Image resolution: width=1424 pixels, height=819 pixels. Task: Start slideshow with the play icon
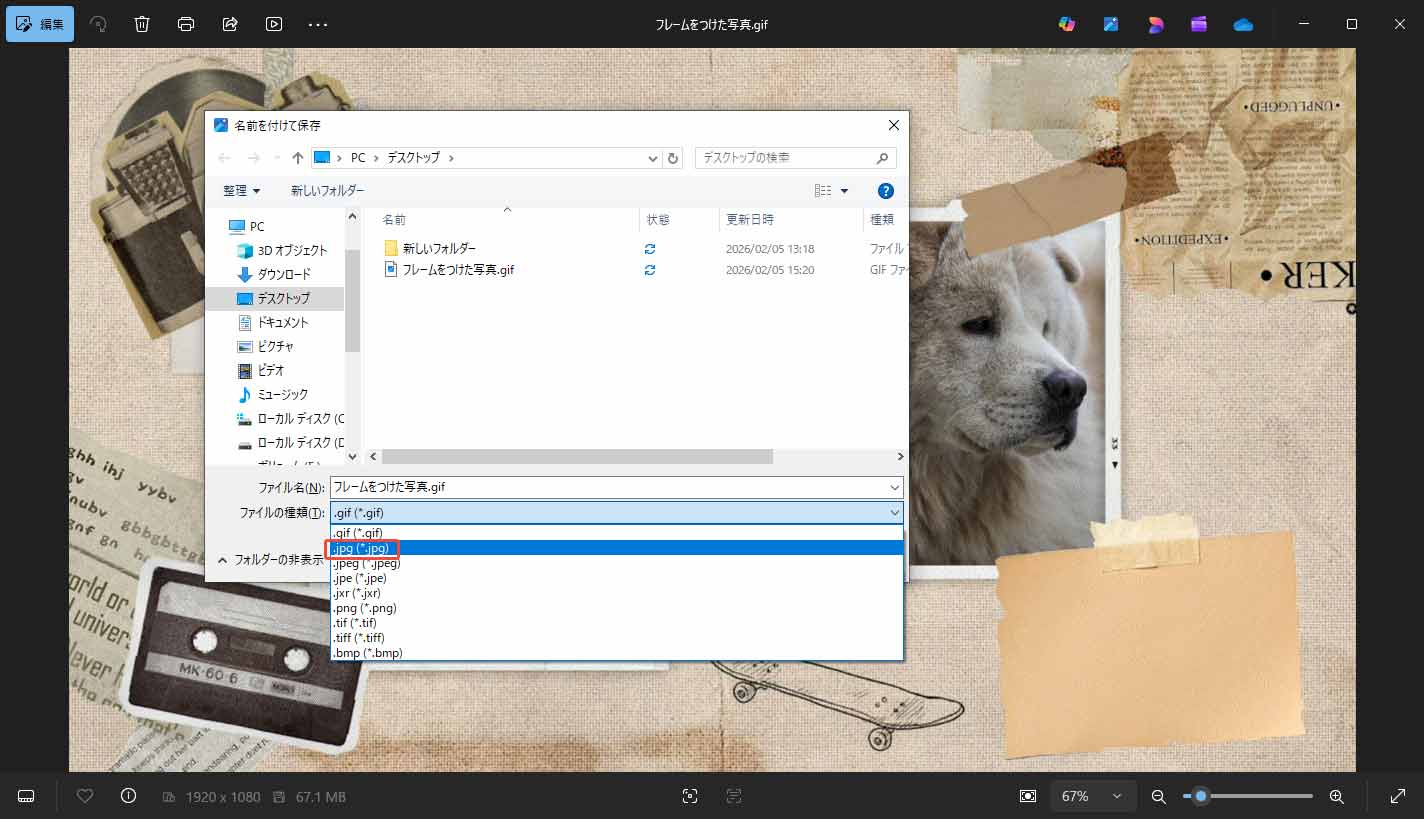click(x=274, y=24)
